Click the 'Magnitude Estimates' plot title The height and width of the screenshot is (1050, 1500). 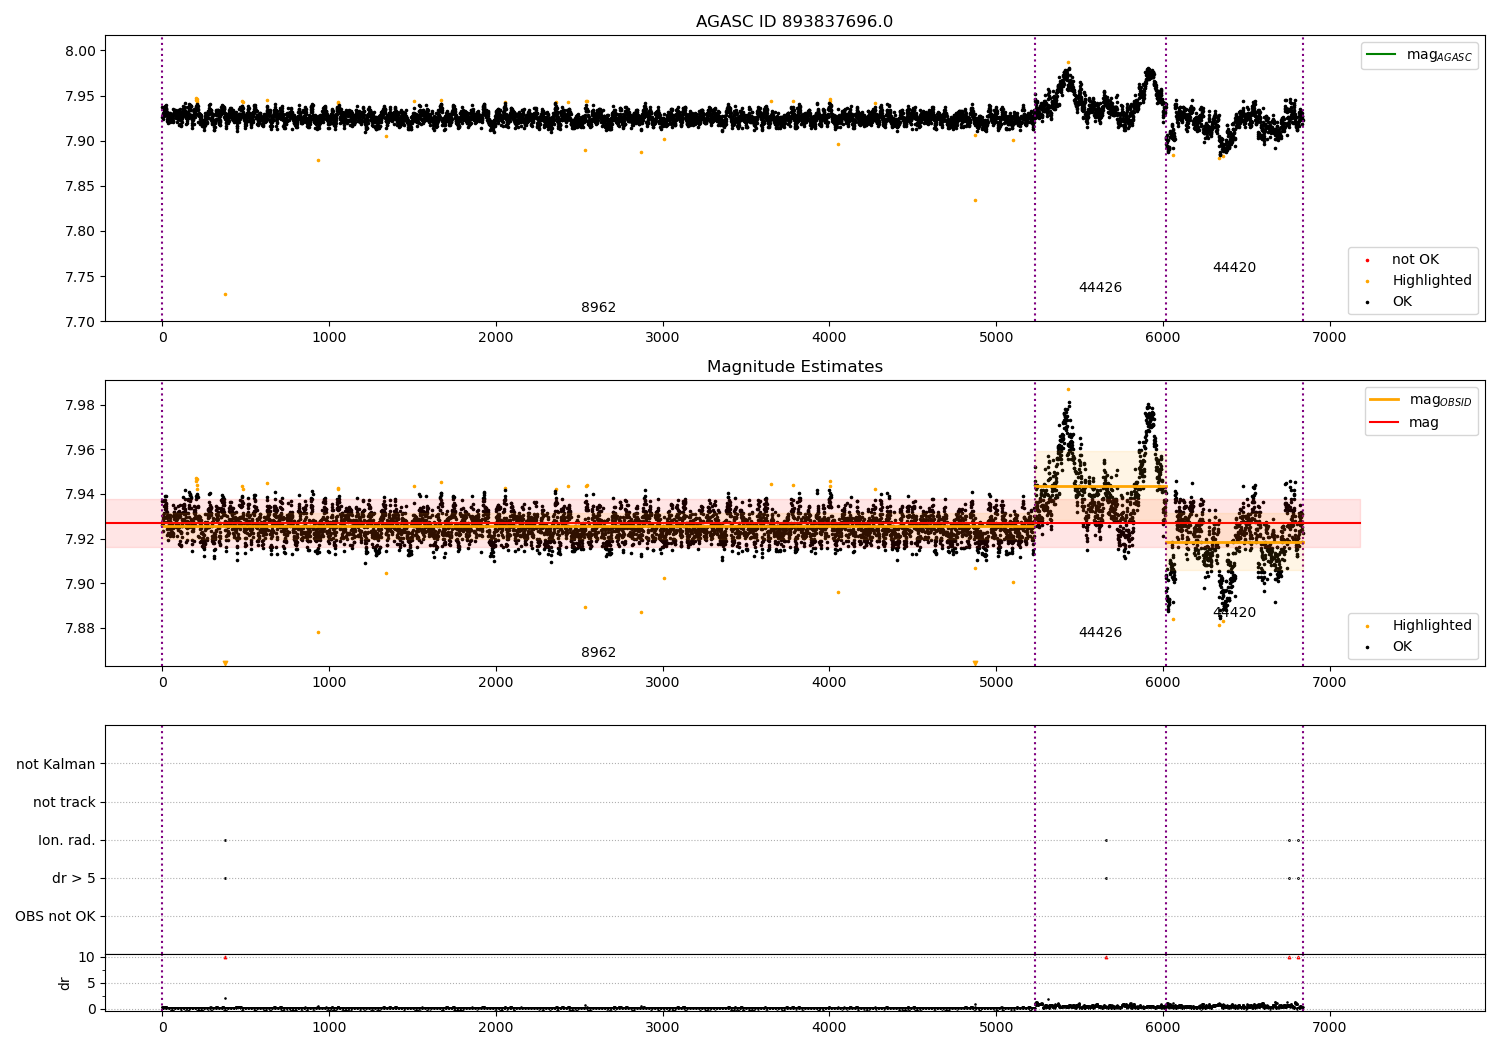pyautogui.click(x=794, y=367)
